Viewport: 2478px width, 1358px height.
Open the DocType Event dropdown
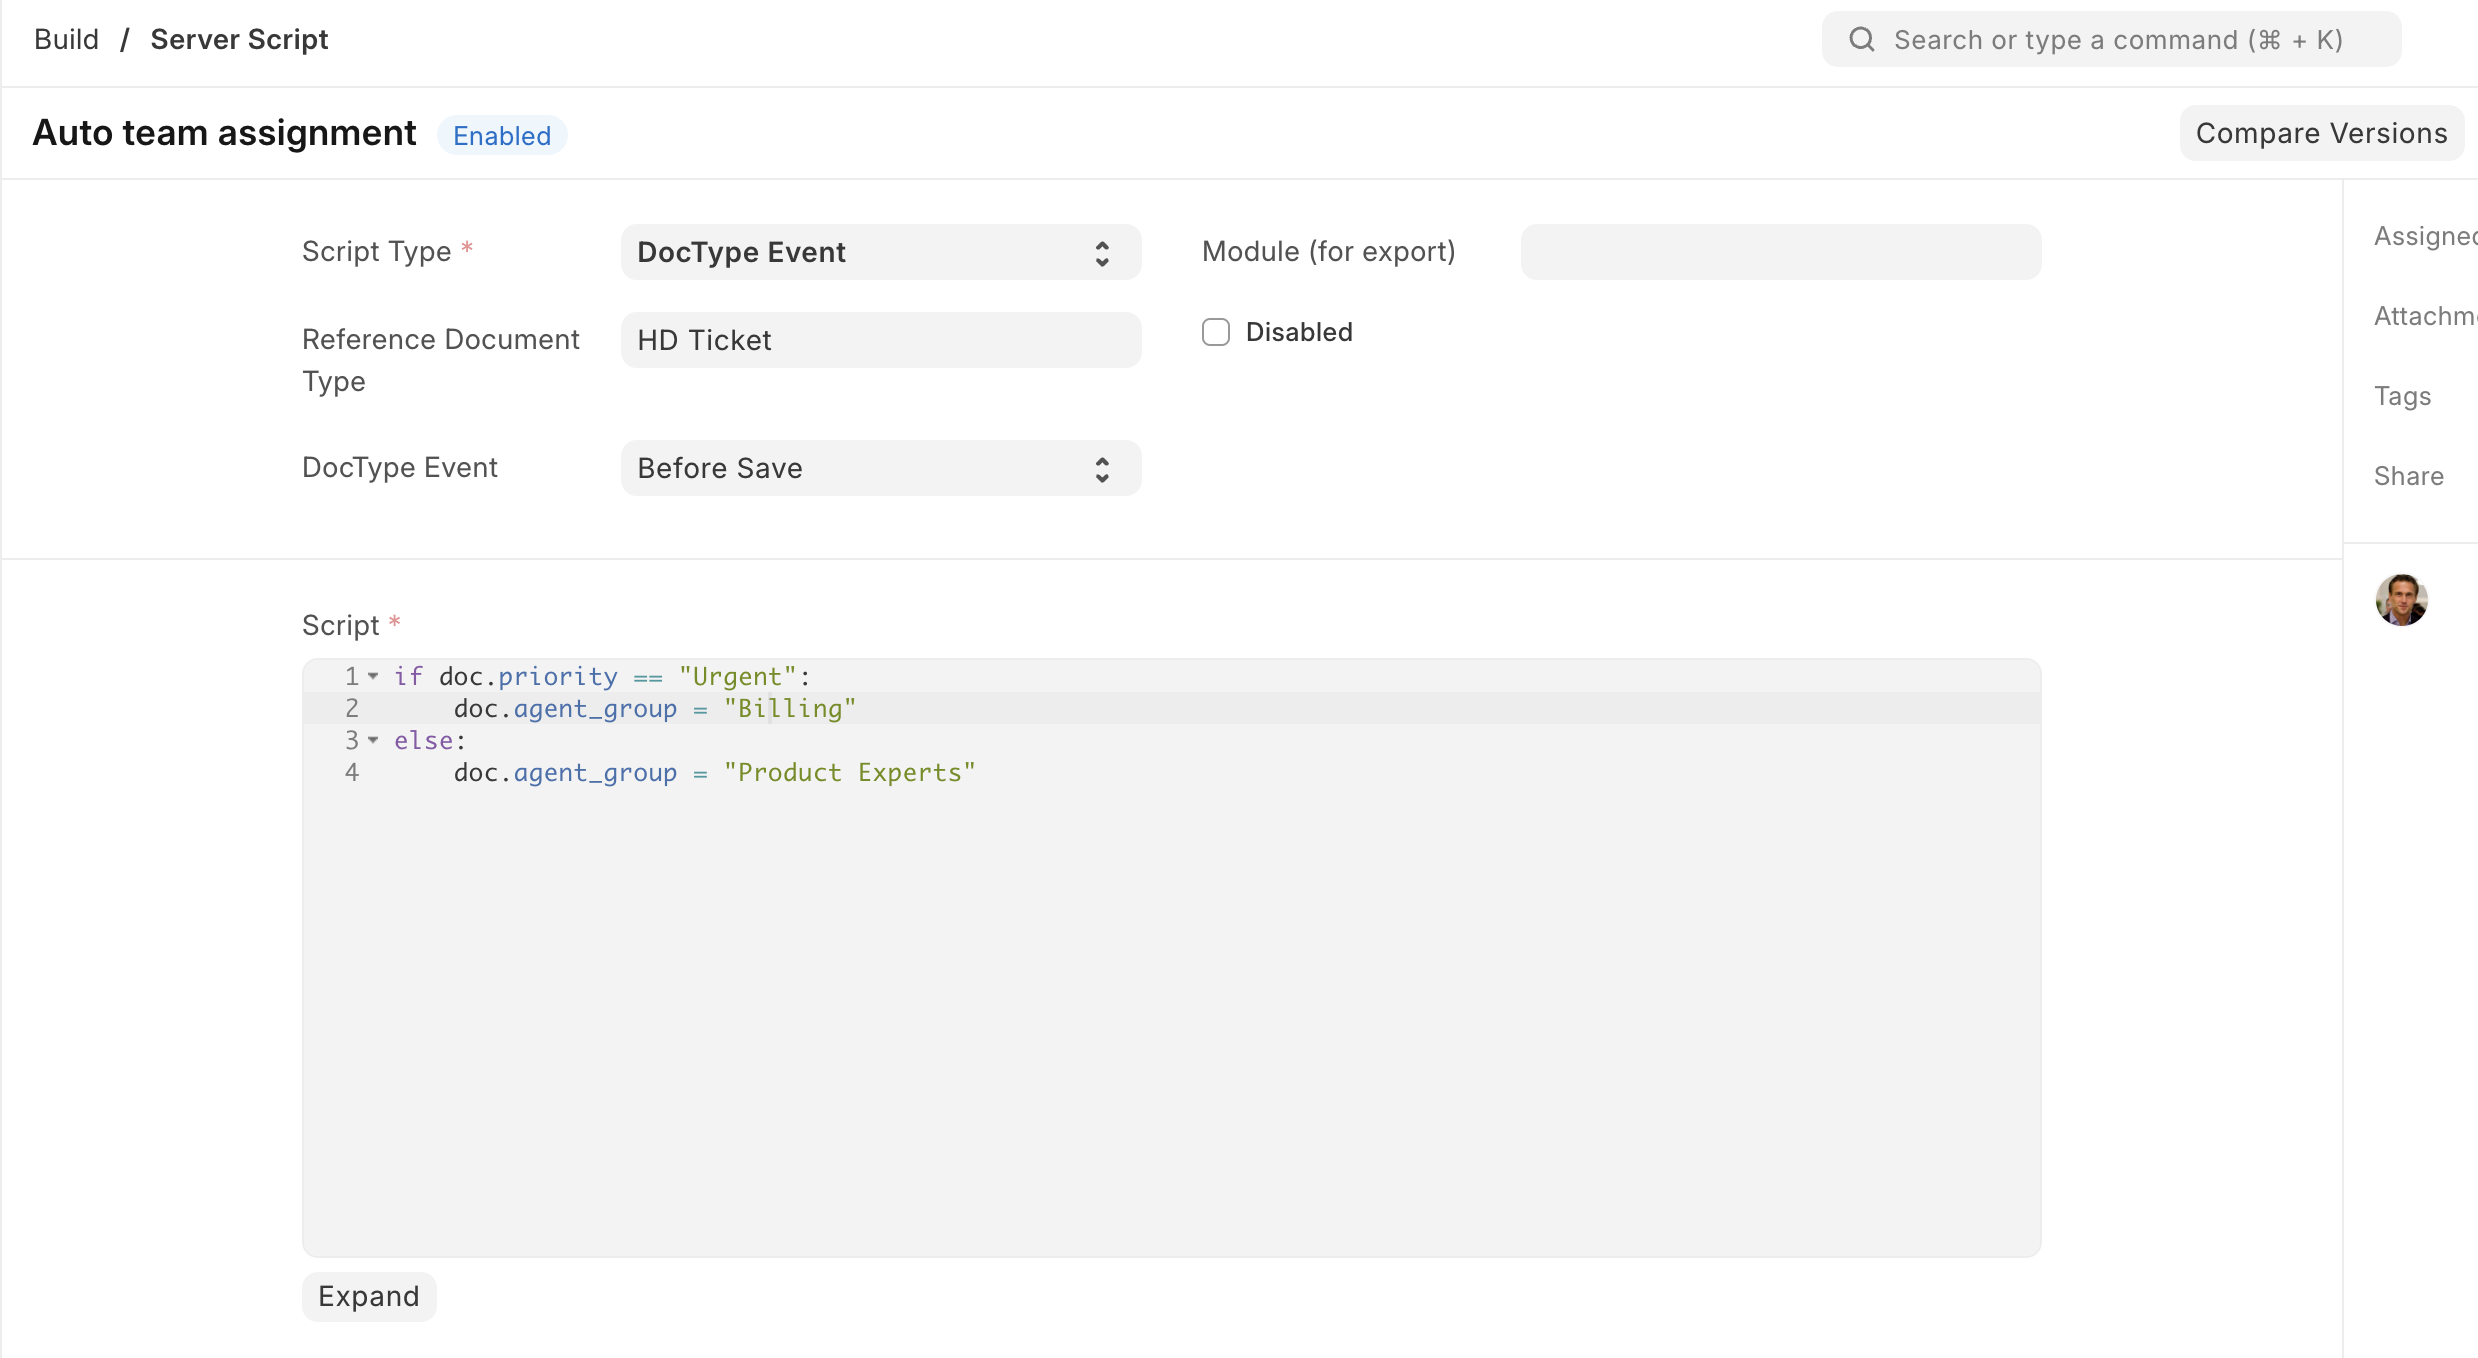click(x=880, y=468)
